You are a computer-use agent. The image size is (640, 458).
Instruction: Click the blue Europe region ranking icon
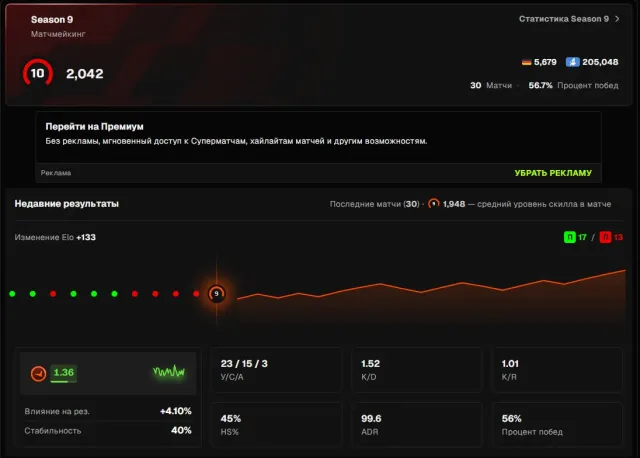[x=573, y=62]
